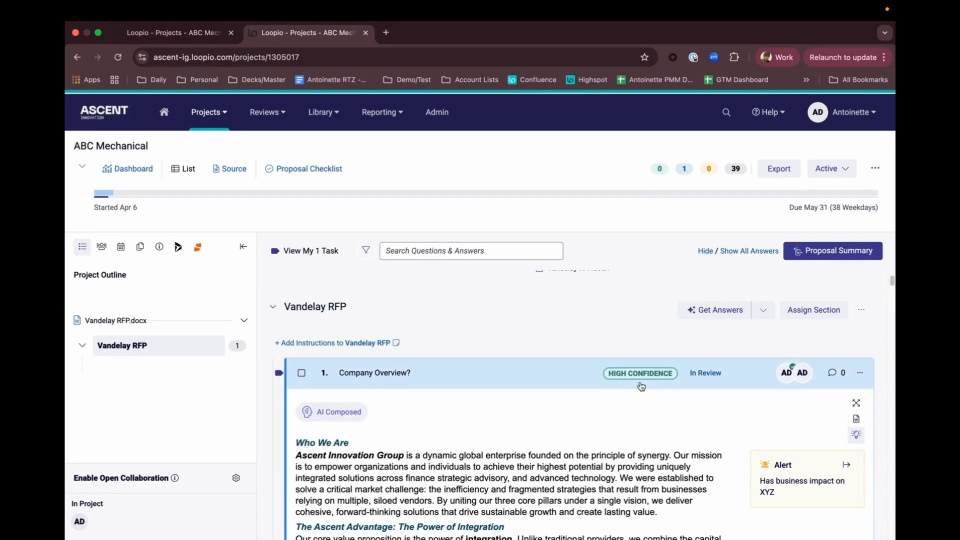This screenshot has width=960, height=540.
Task: Open the copy documents sidebar icon
Action: pyautogui.click(x=140, y=247)
